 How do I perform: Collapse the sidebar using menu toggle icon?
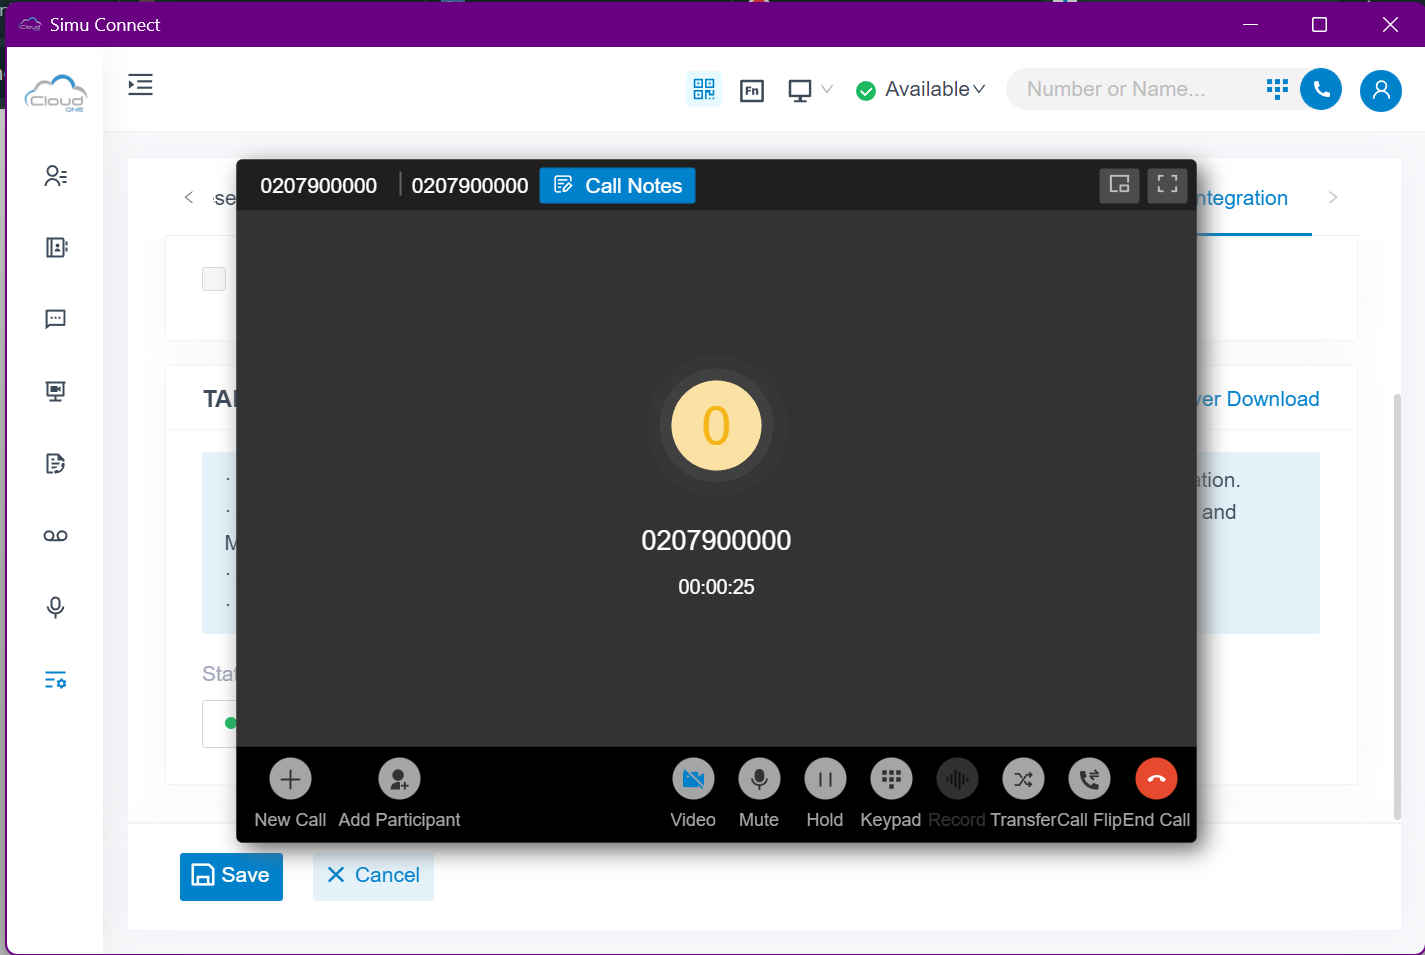pyautogui.click(x=140, y=85)
